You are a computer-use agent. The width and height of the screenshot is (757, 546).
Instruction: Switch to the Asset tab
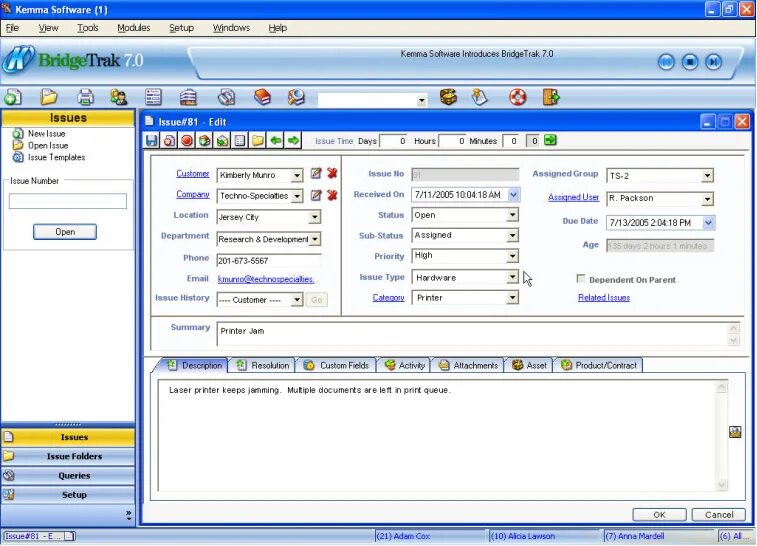pyautogui.click(x=529, y=365)
